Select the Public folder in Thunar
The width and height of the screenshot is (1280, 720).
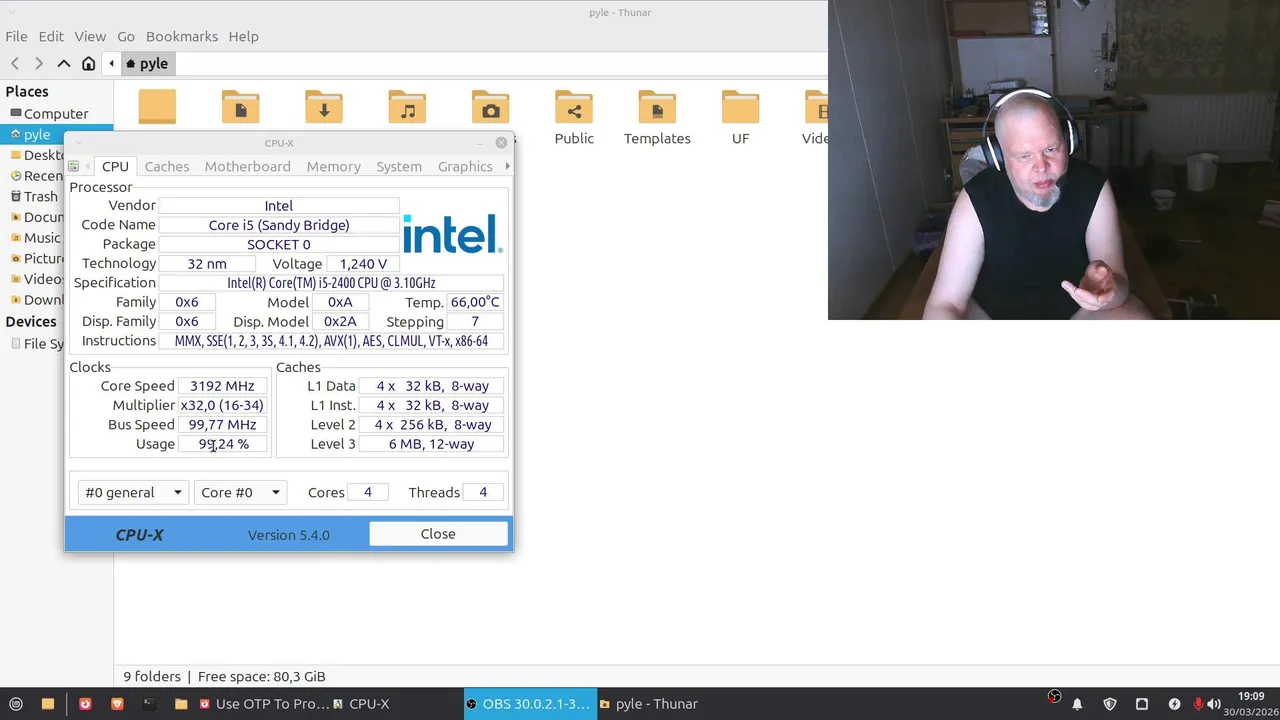coord(574,118)
